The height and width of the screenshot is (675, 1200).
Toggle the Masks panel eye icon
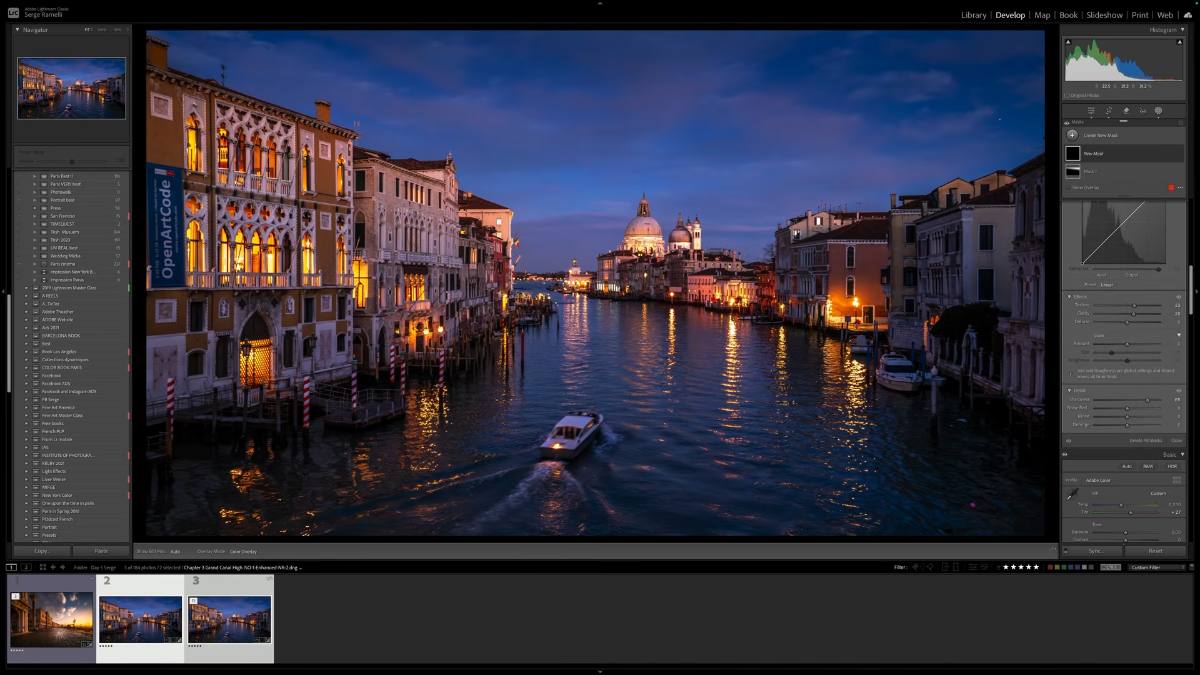click(1066, 122)
